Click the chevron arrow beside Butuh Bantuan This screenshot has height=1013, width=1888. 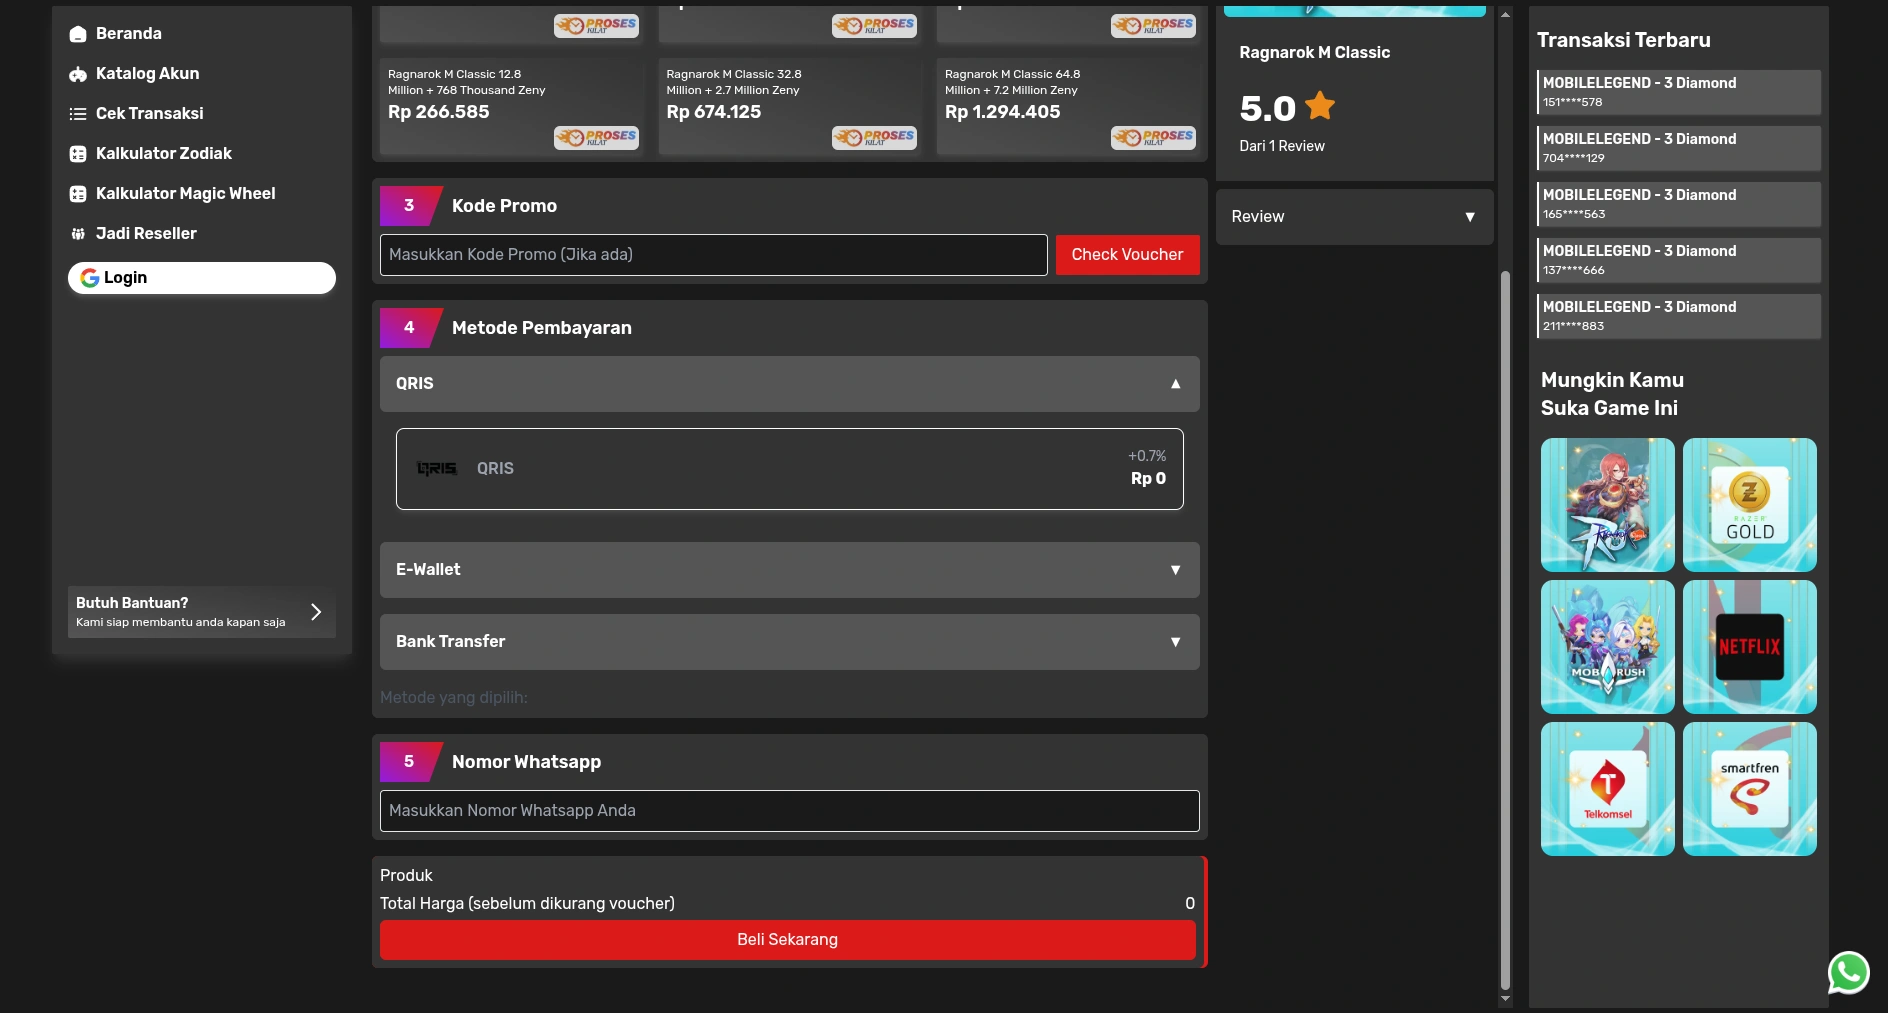pos(316,612)
